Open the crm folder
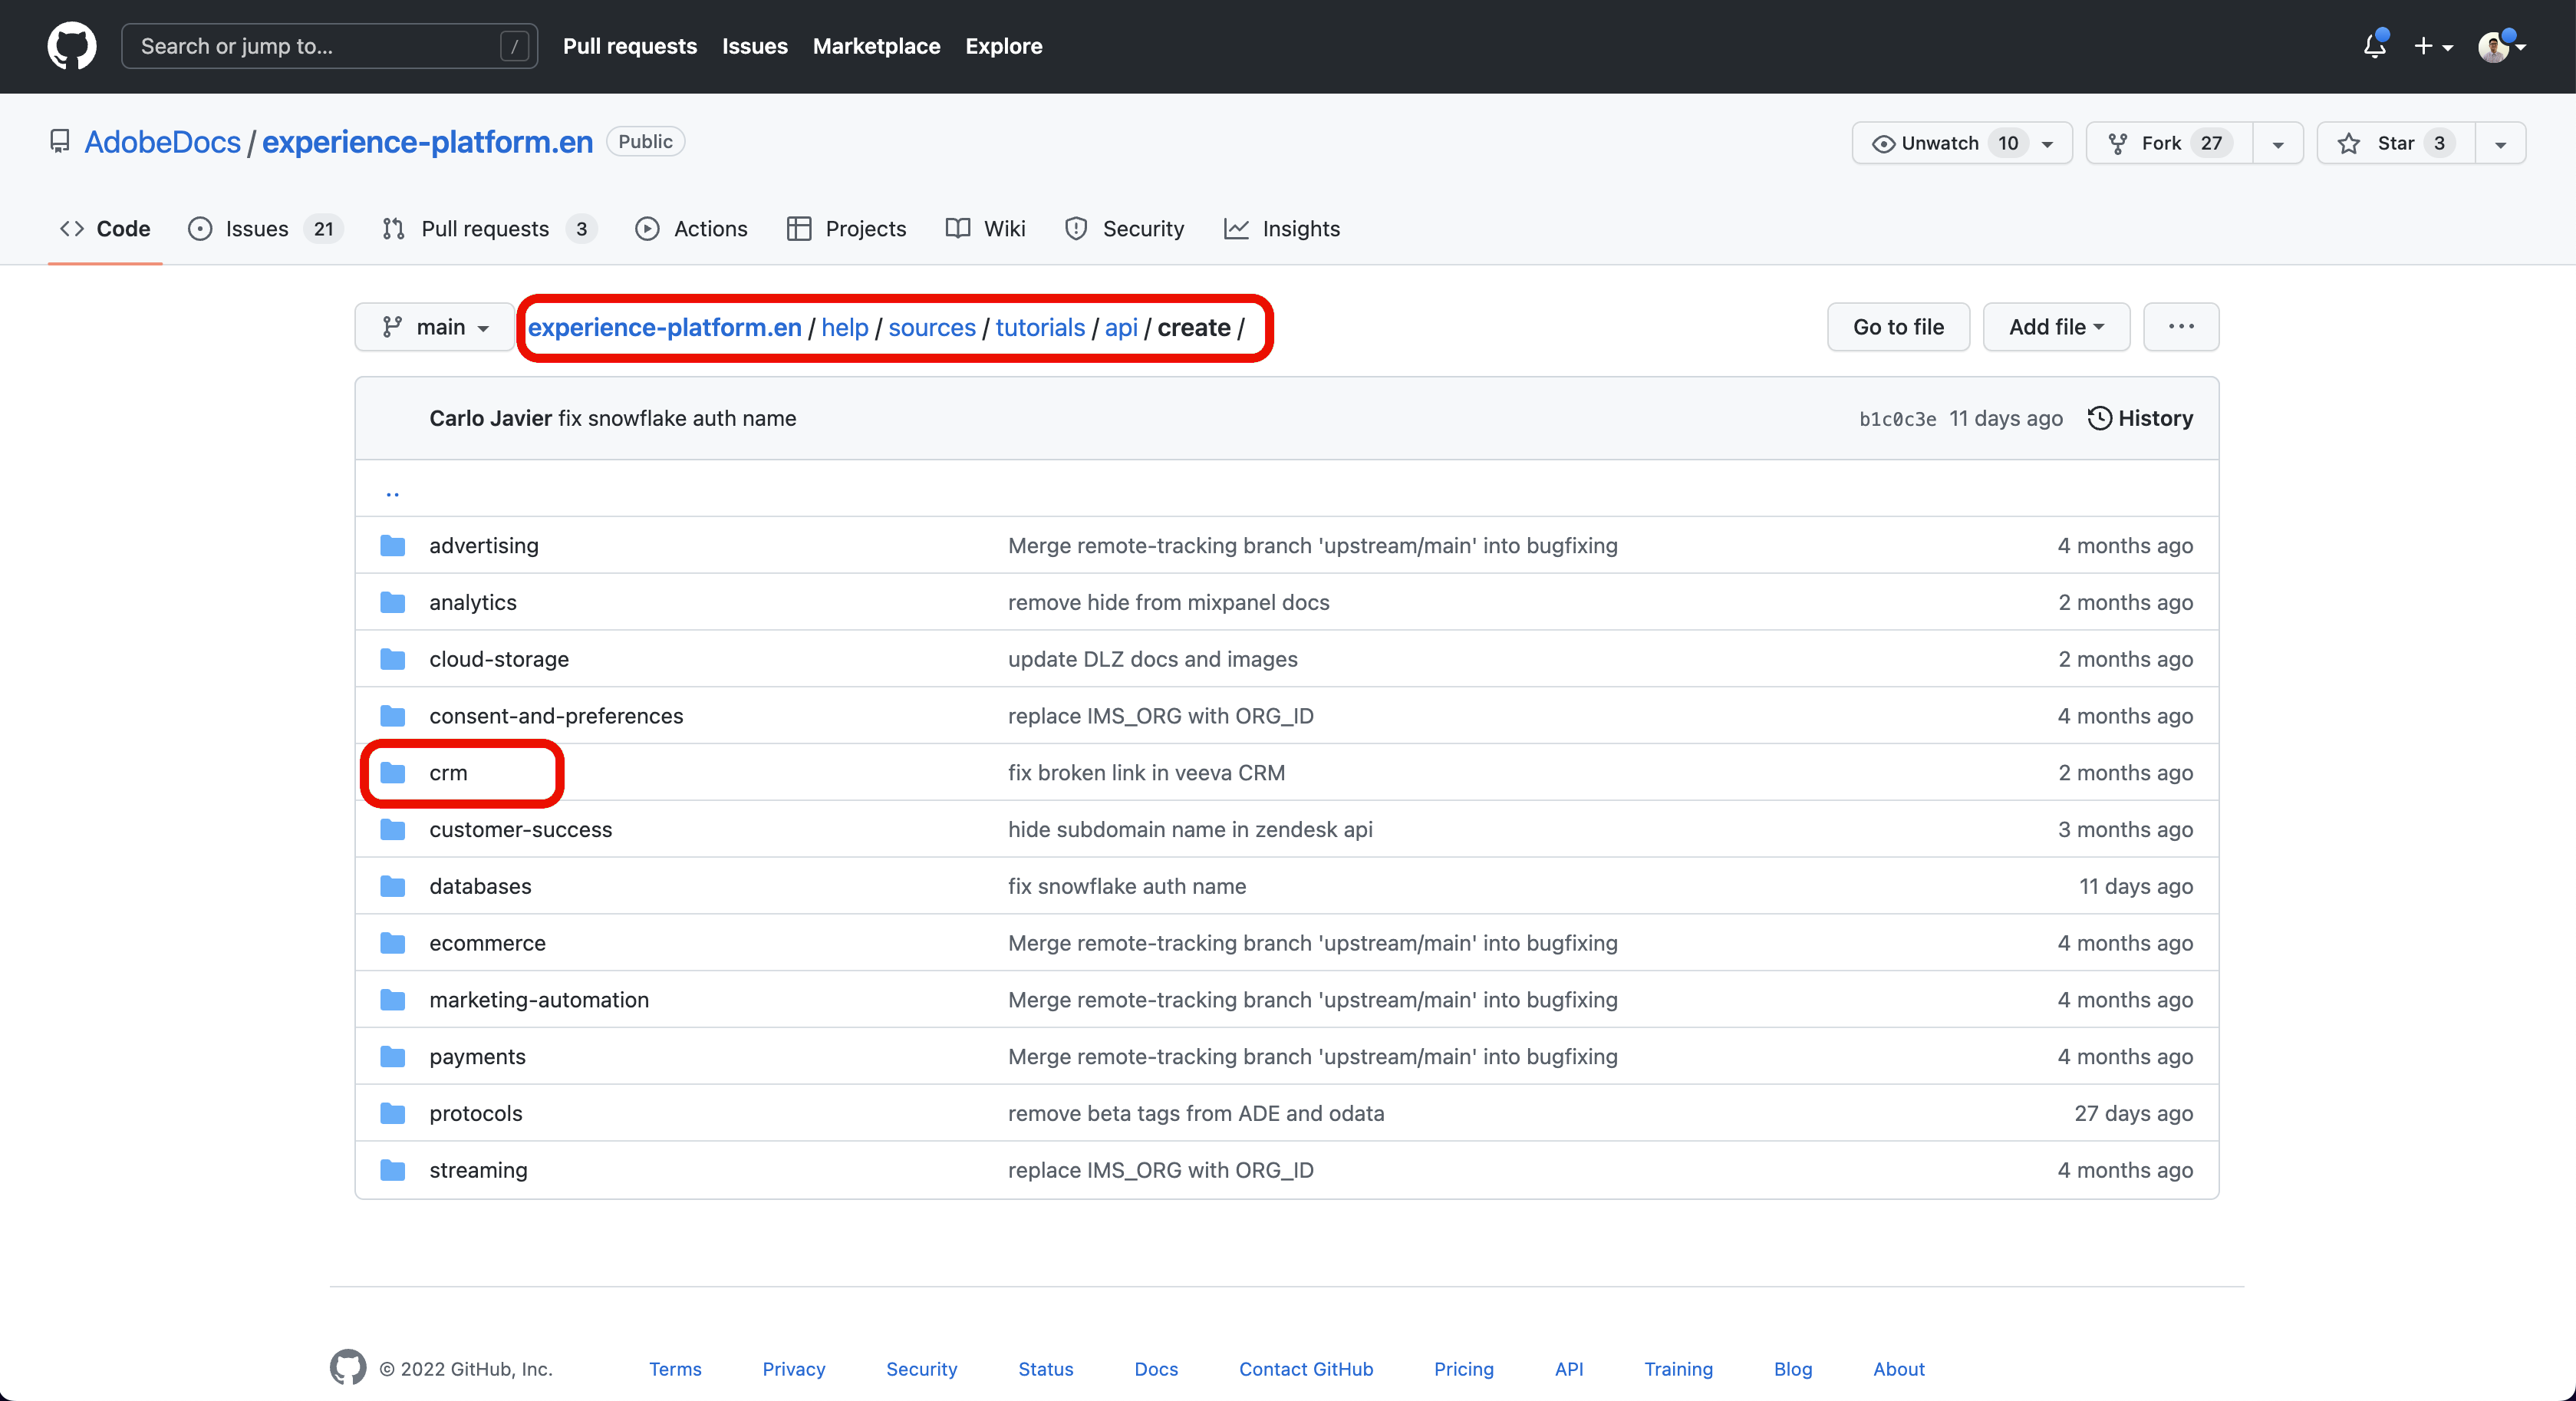Screen dimensions: 2576x1401 click(448, 772)
